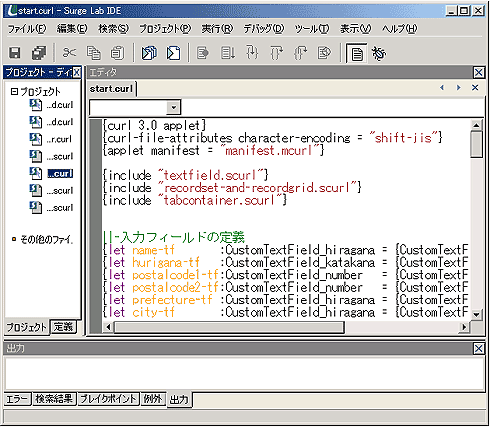Click the Copy toolbar icon
The image size is (490, 427).
tap(94, 53)
